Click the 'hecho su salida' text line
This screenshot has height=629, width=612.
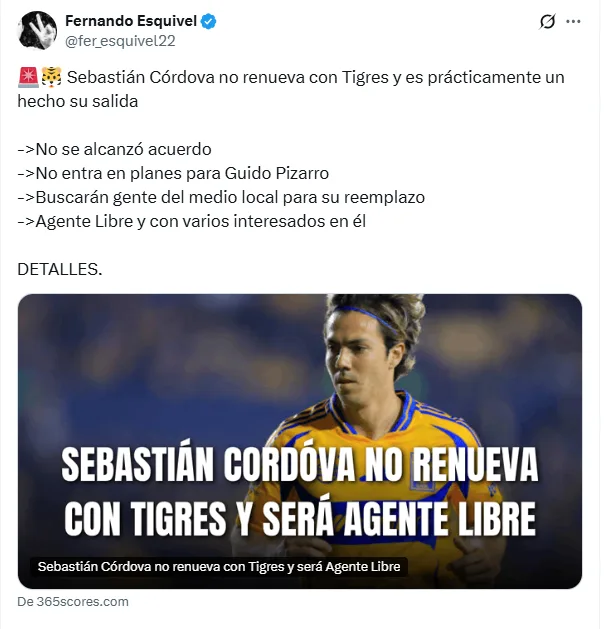click(x=78, y=101)
